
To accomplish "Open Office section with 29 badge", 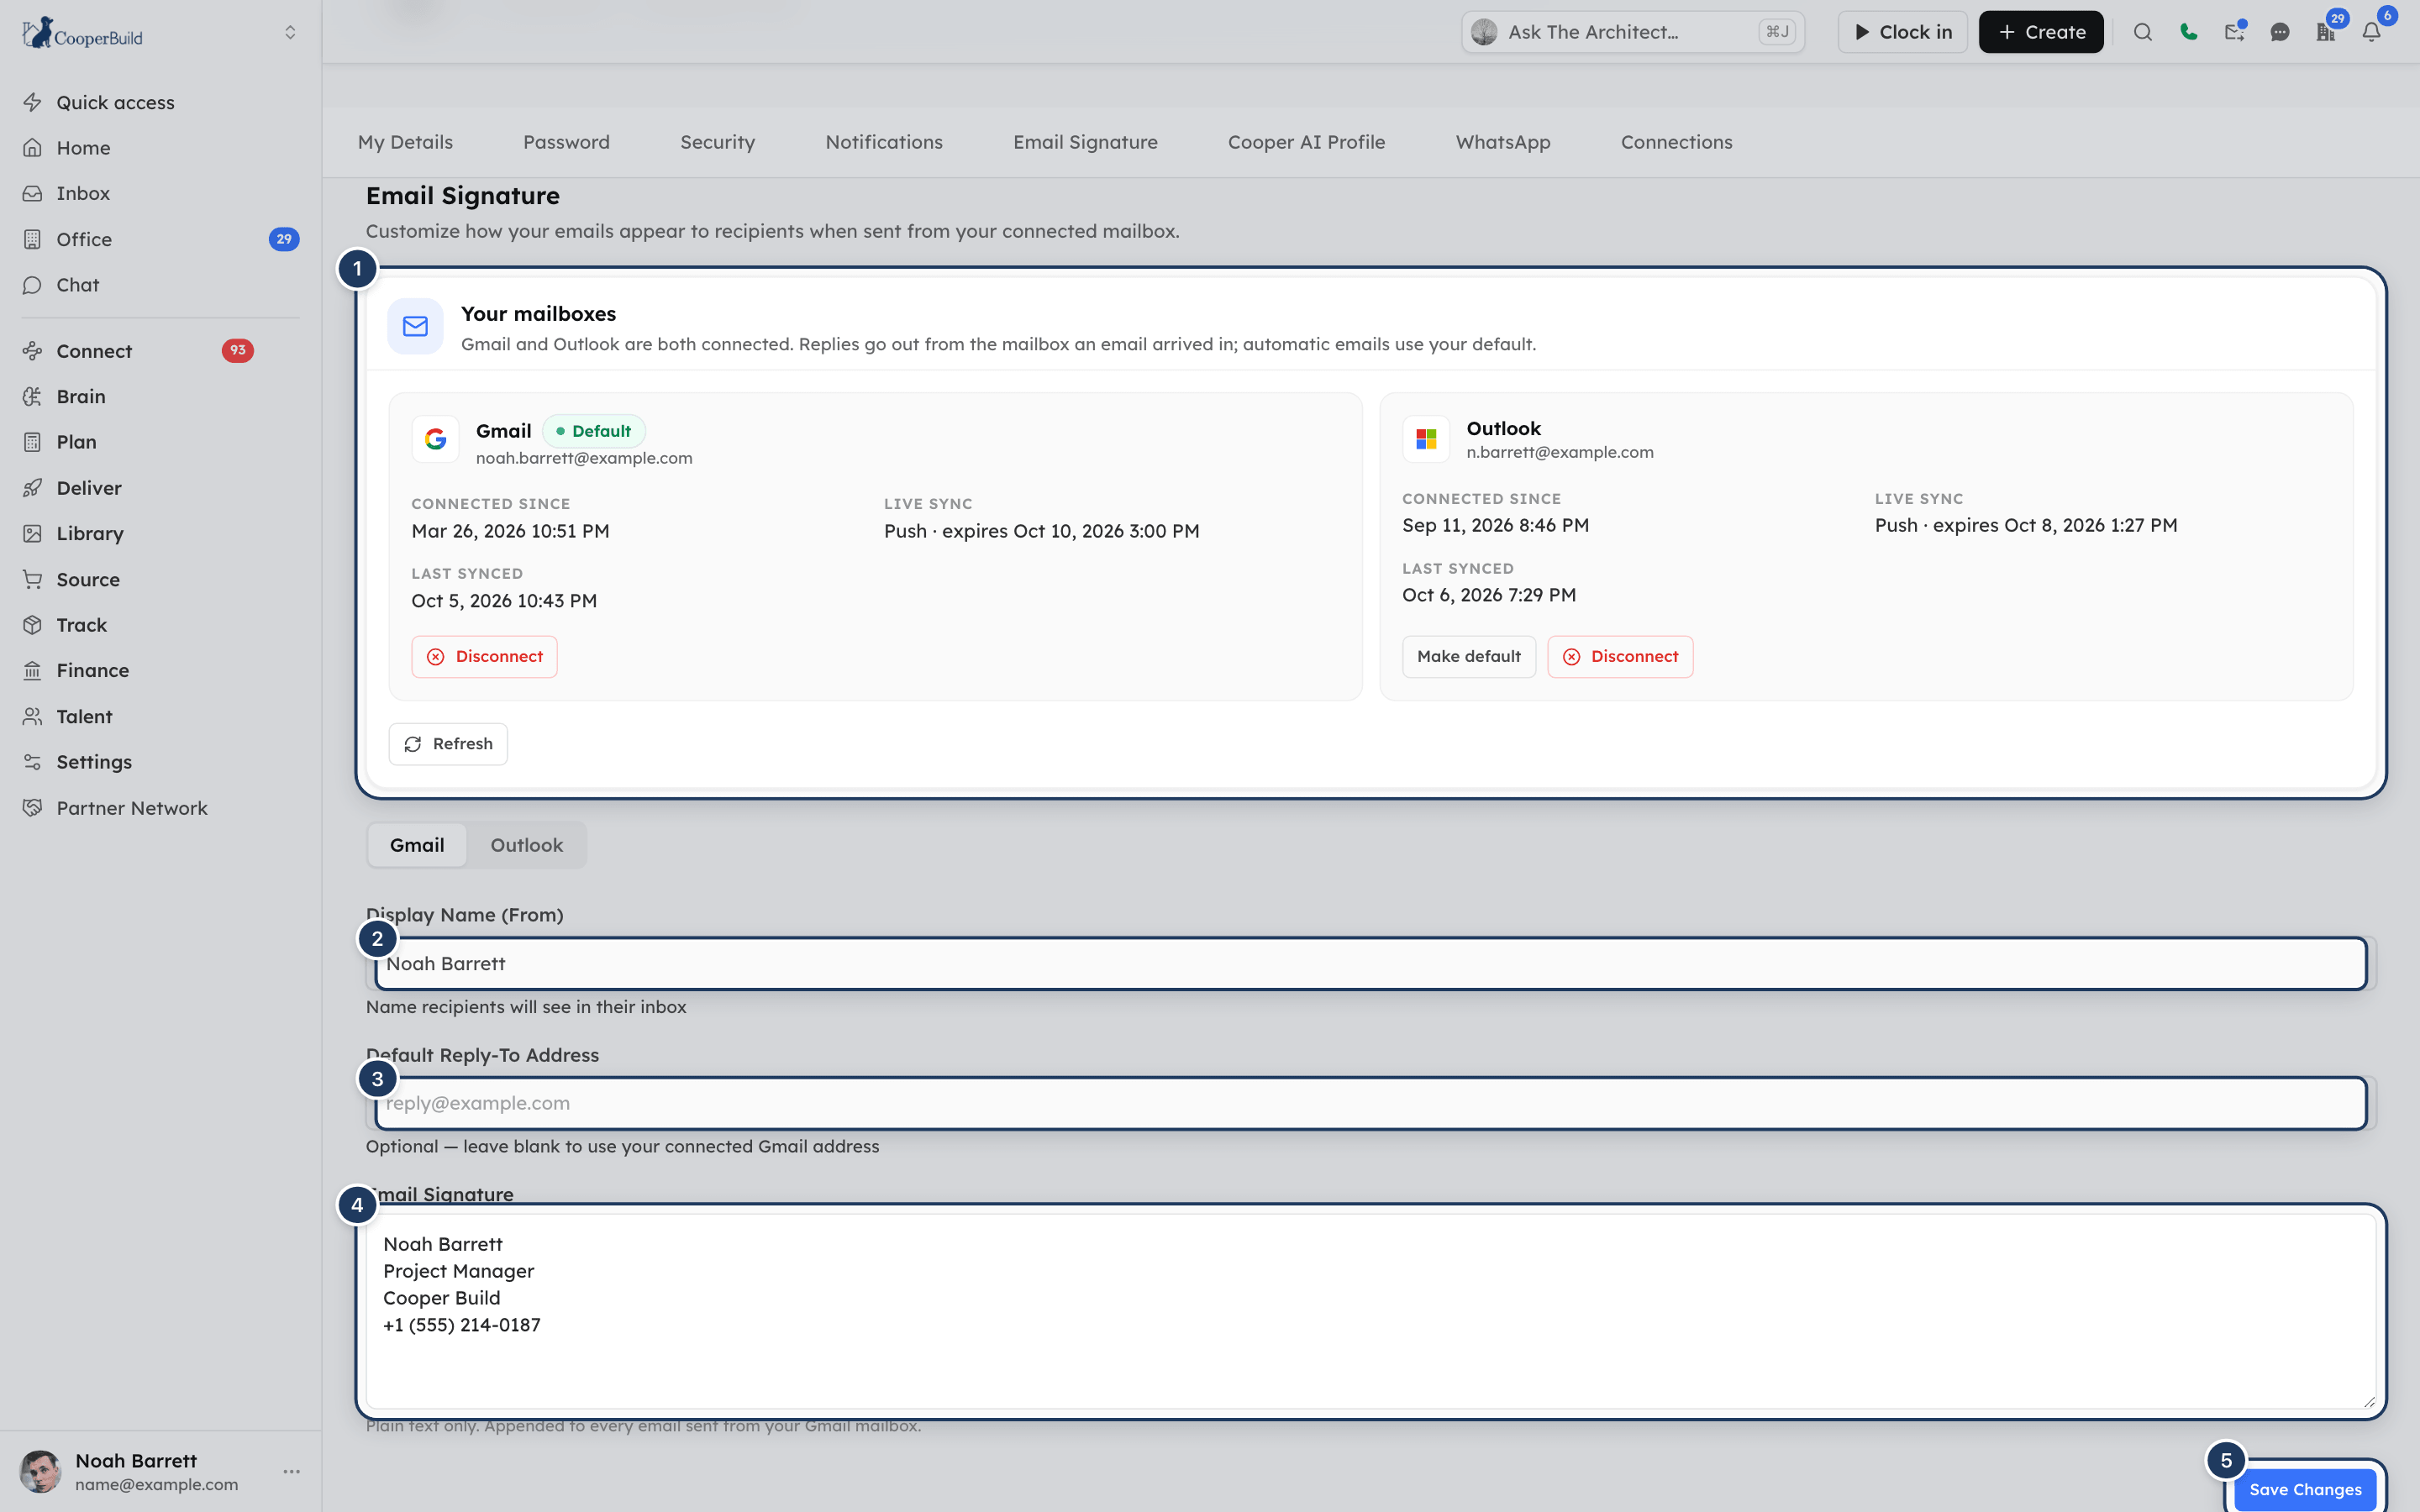I will [160, 239].
